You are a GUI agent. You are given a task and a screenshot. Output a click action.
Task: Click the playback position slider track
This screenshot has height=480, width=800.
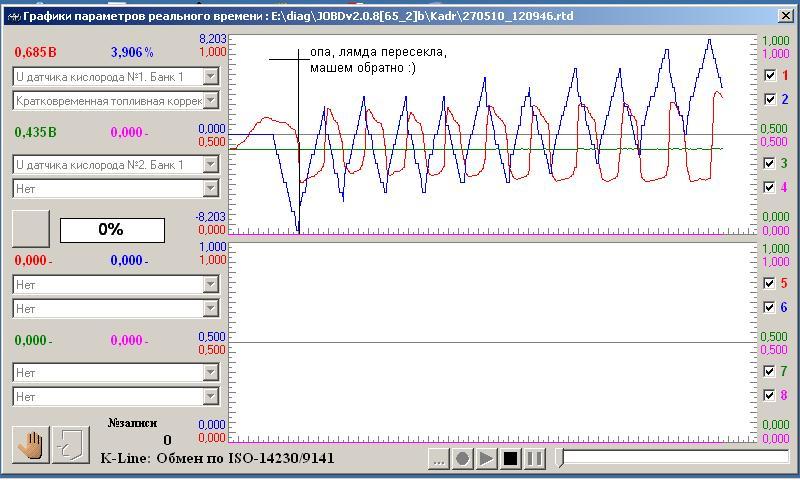click(x=675, y=458)
